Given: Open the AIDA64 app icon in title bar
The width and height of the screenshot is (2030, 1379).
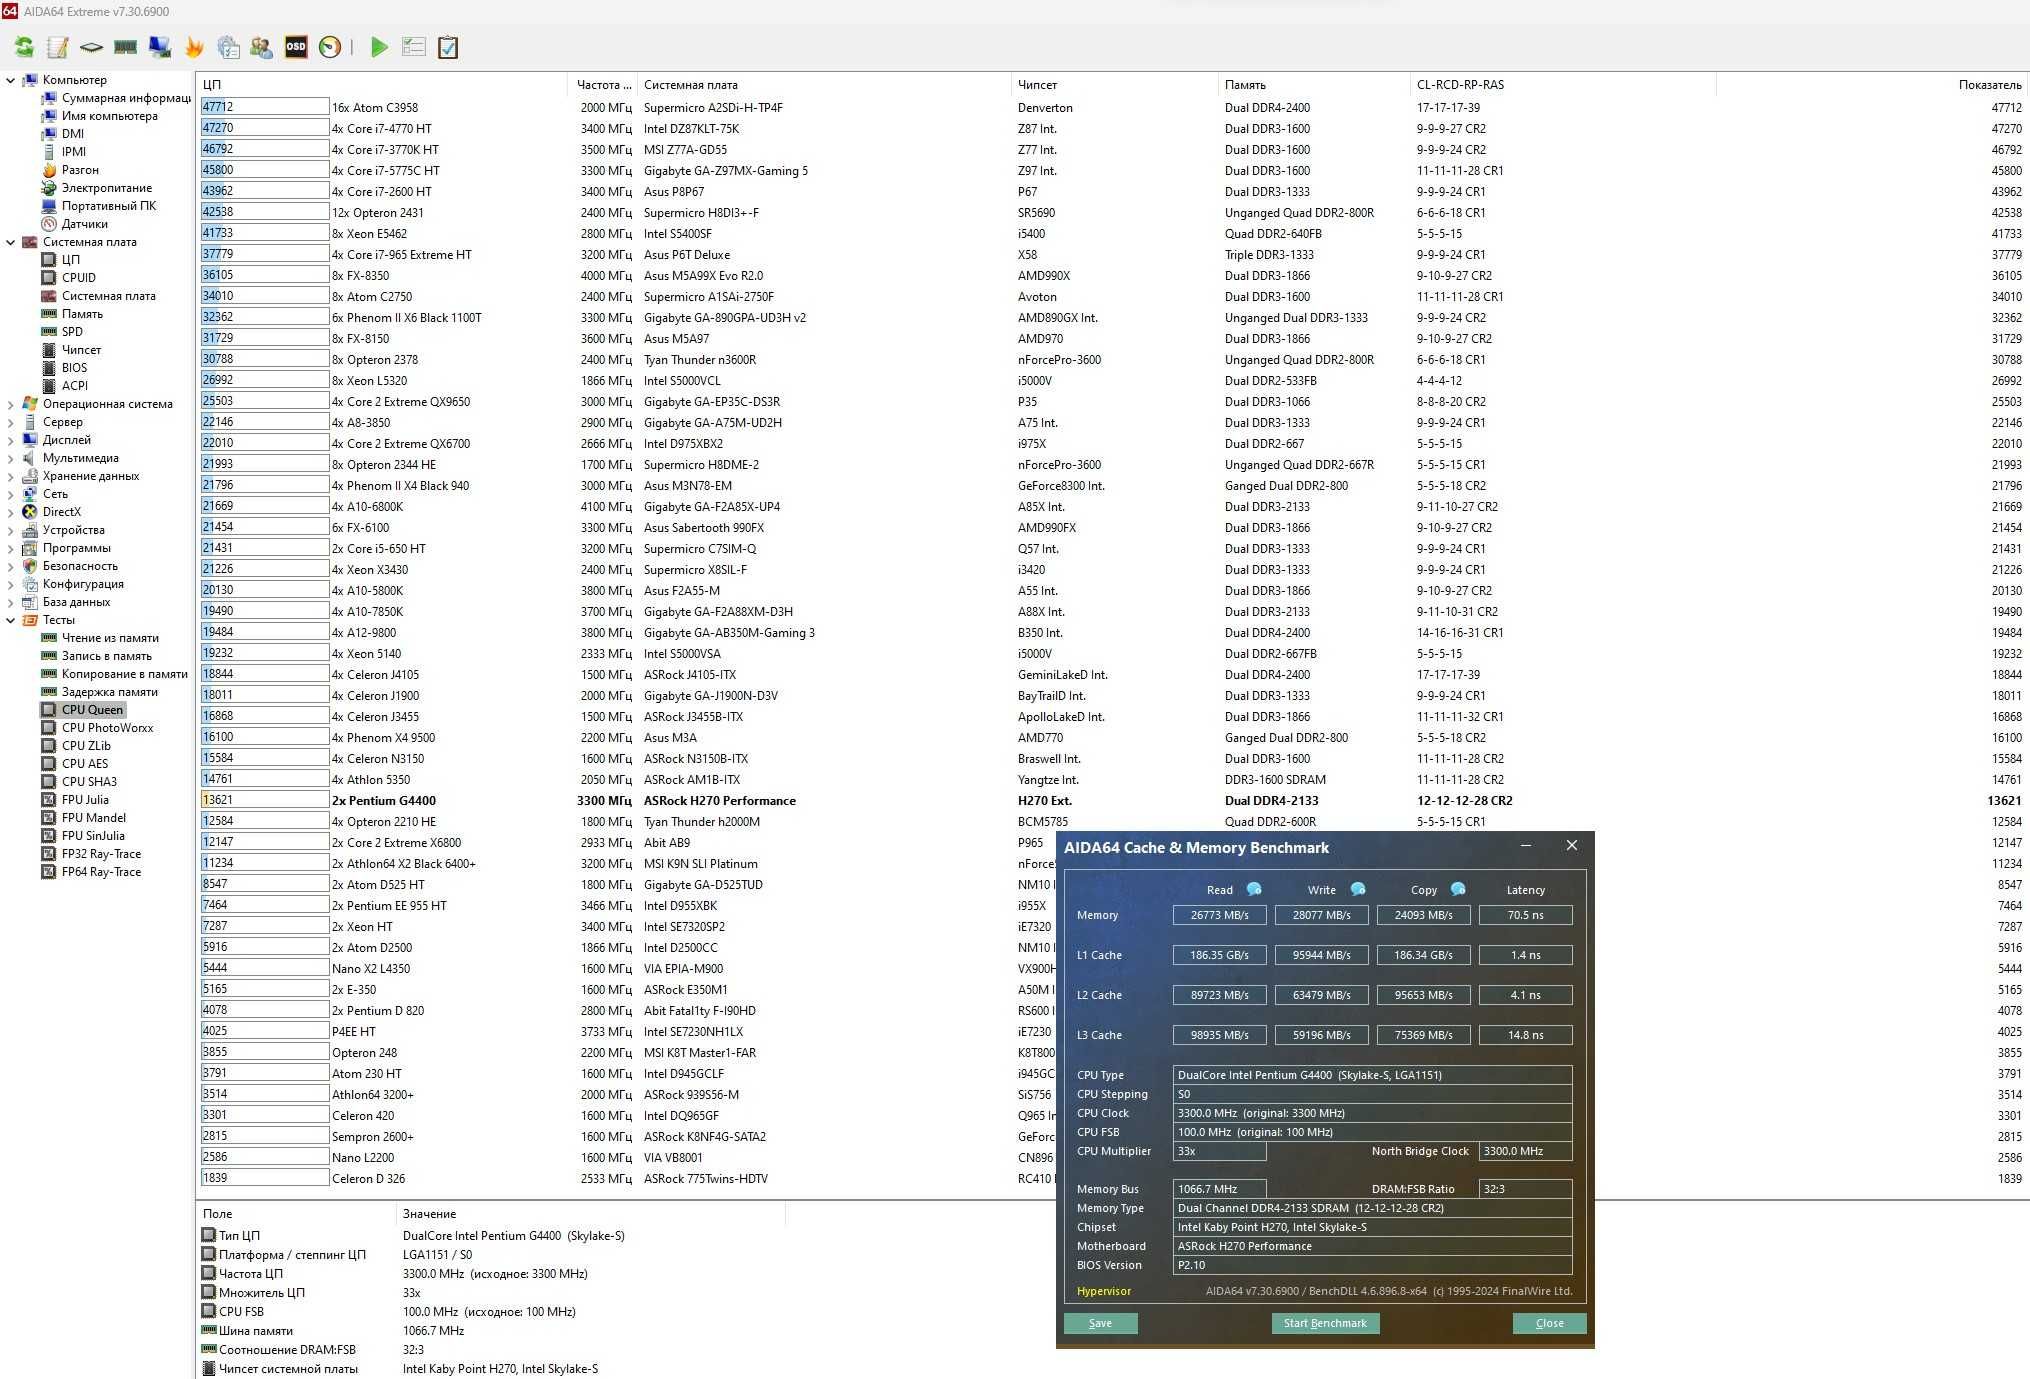Looking at the screenshot, I should (x=9, y=11).
